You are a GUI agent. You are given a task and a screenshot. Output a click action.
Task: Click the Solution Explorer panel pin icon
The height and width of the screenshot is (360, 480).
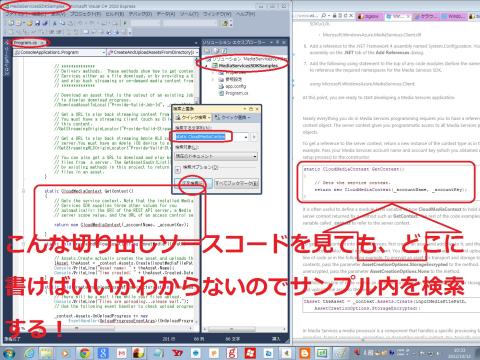pos(277,43)
